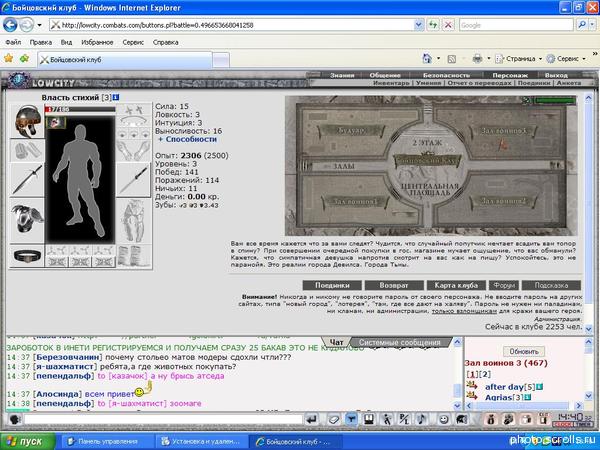Viewport: 600px width, 450px height.
Task: Open the smiley emoticons picker
Action: (x=443, y=420)
